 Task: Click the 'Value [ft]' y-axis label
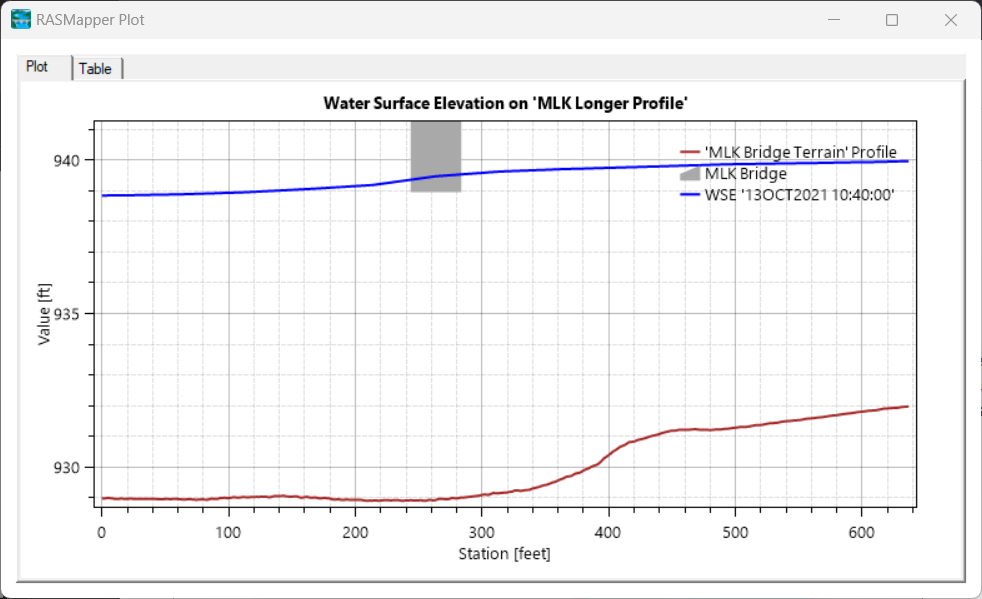coord(44,313)
